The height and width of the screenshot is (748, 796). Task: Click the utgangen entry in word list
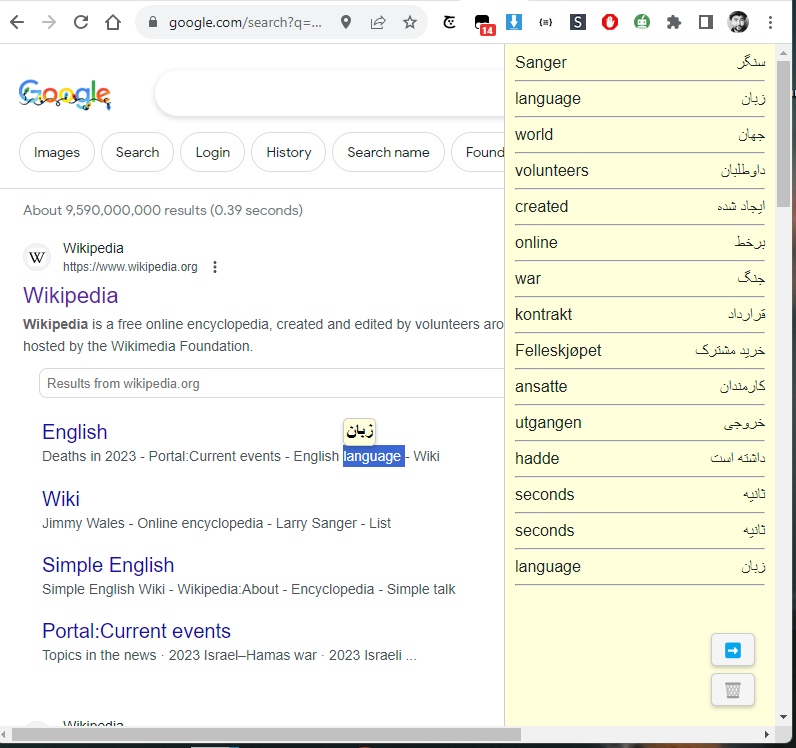pos(640,423)
